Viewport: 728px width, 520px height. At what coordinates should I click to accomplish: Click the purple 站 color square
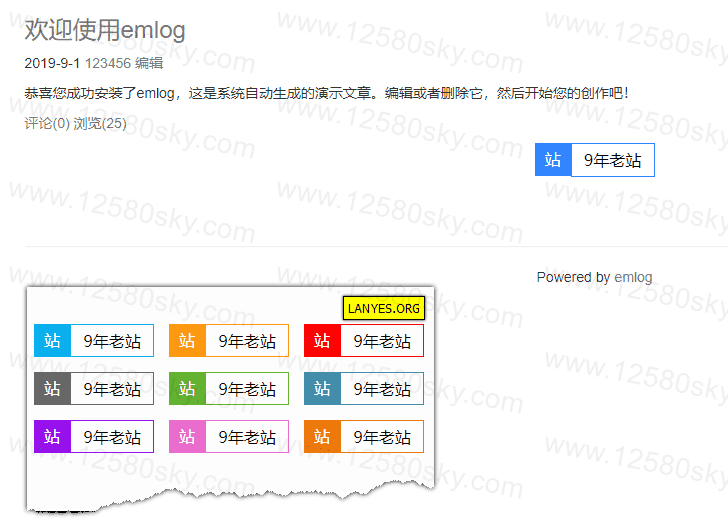click(x=52, y=436)
